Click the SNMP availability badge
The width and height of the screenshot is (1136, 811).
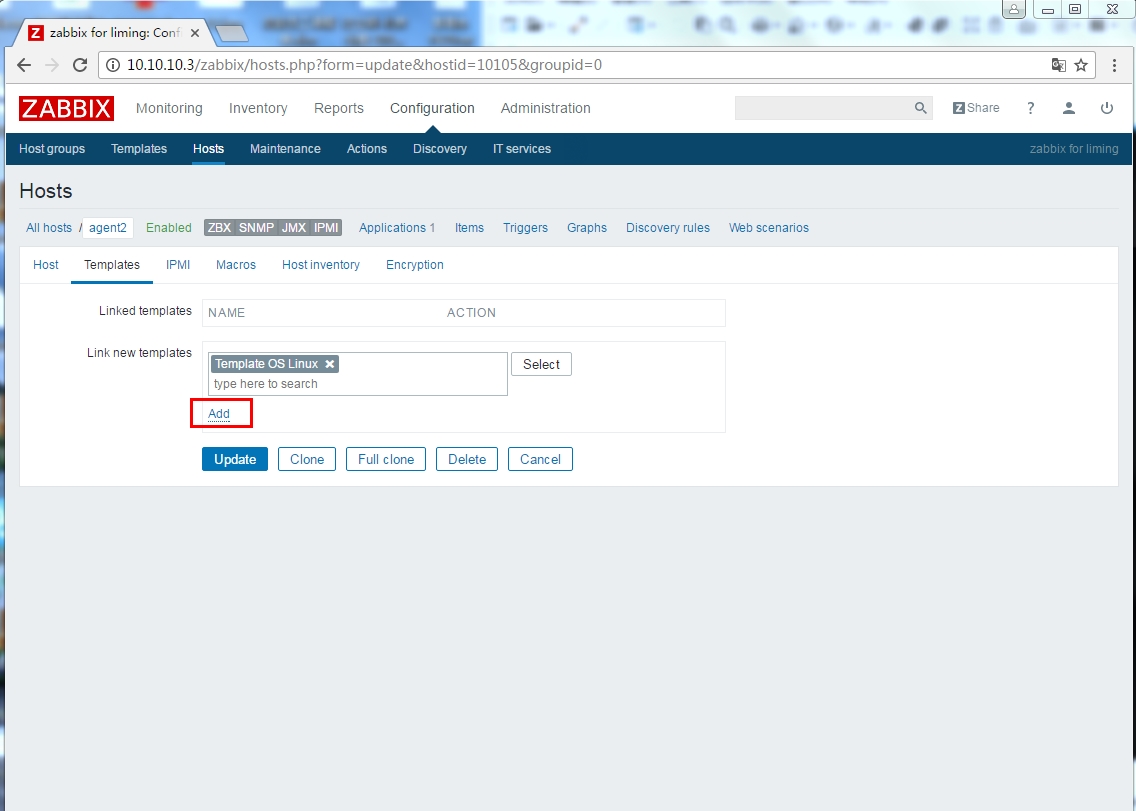click(x=256, y=228)
